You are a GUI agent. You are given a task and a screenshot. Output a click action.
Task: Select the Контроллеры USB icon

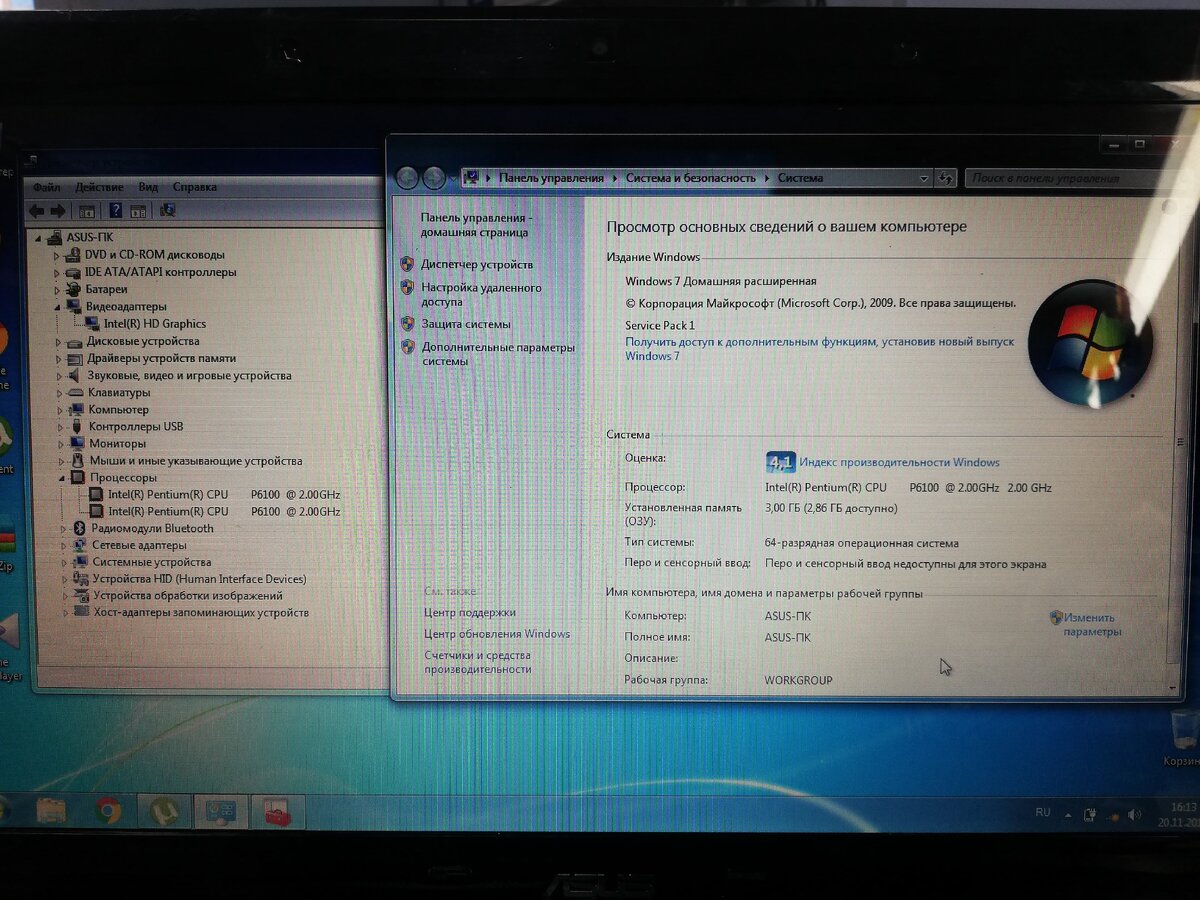pos(78,427)
